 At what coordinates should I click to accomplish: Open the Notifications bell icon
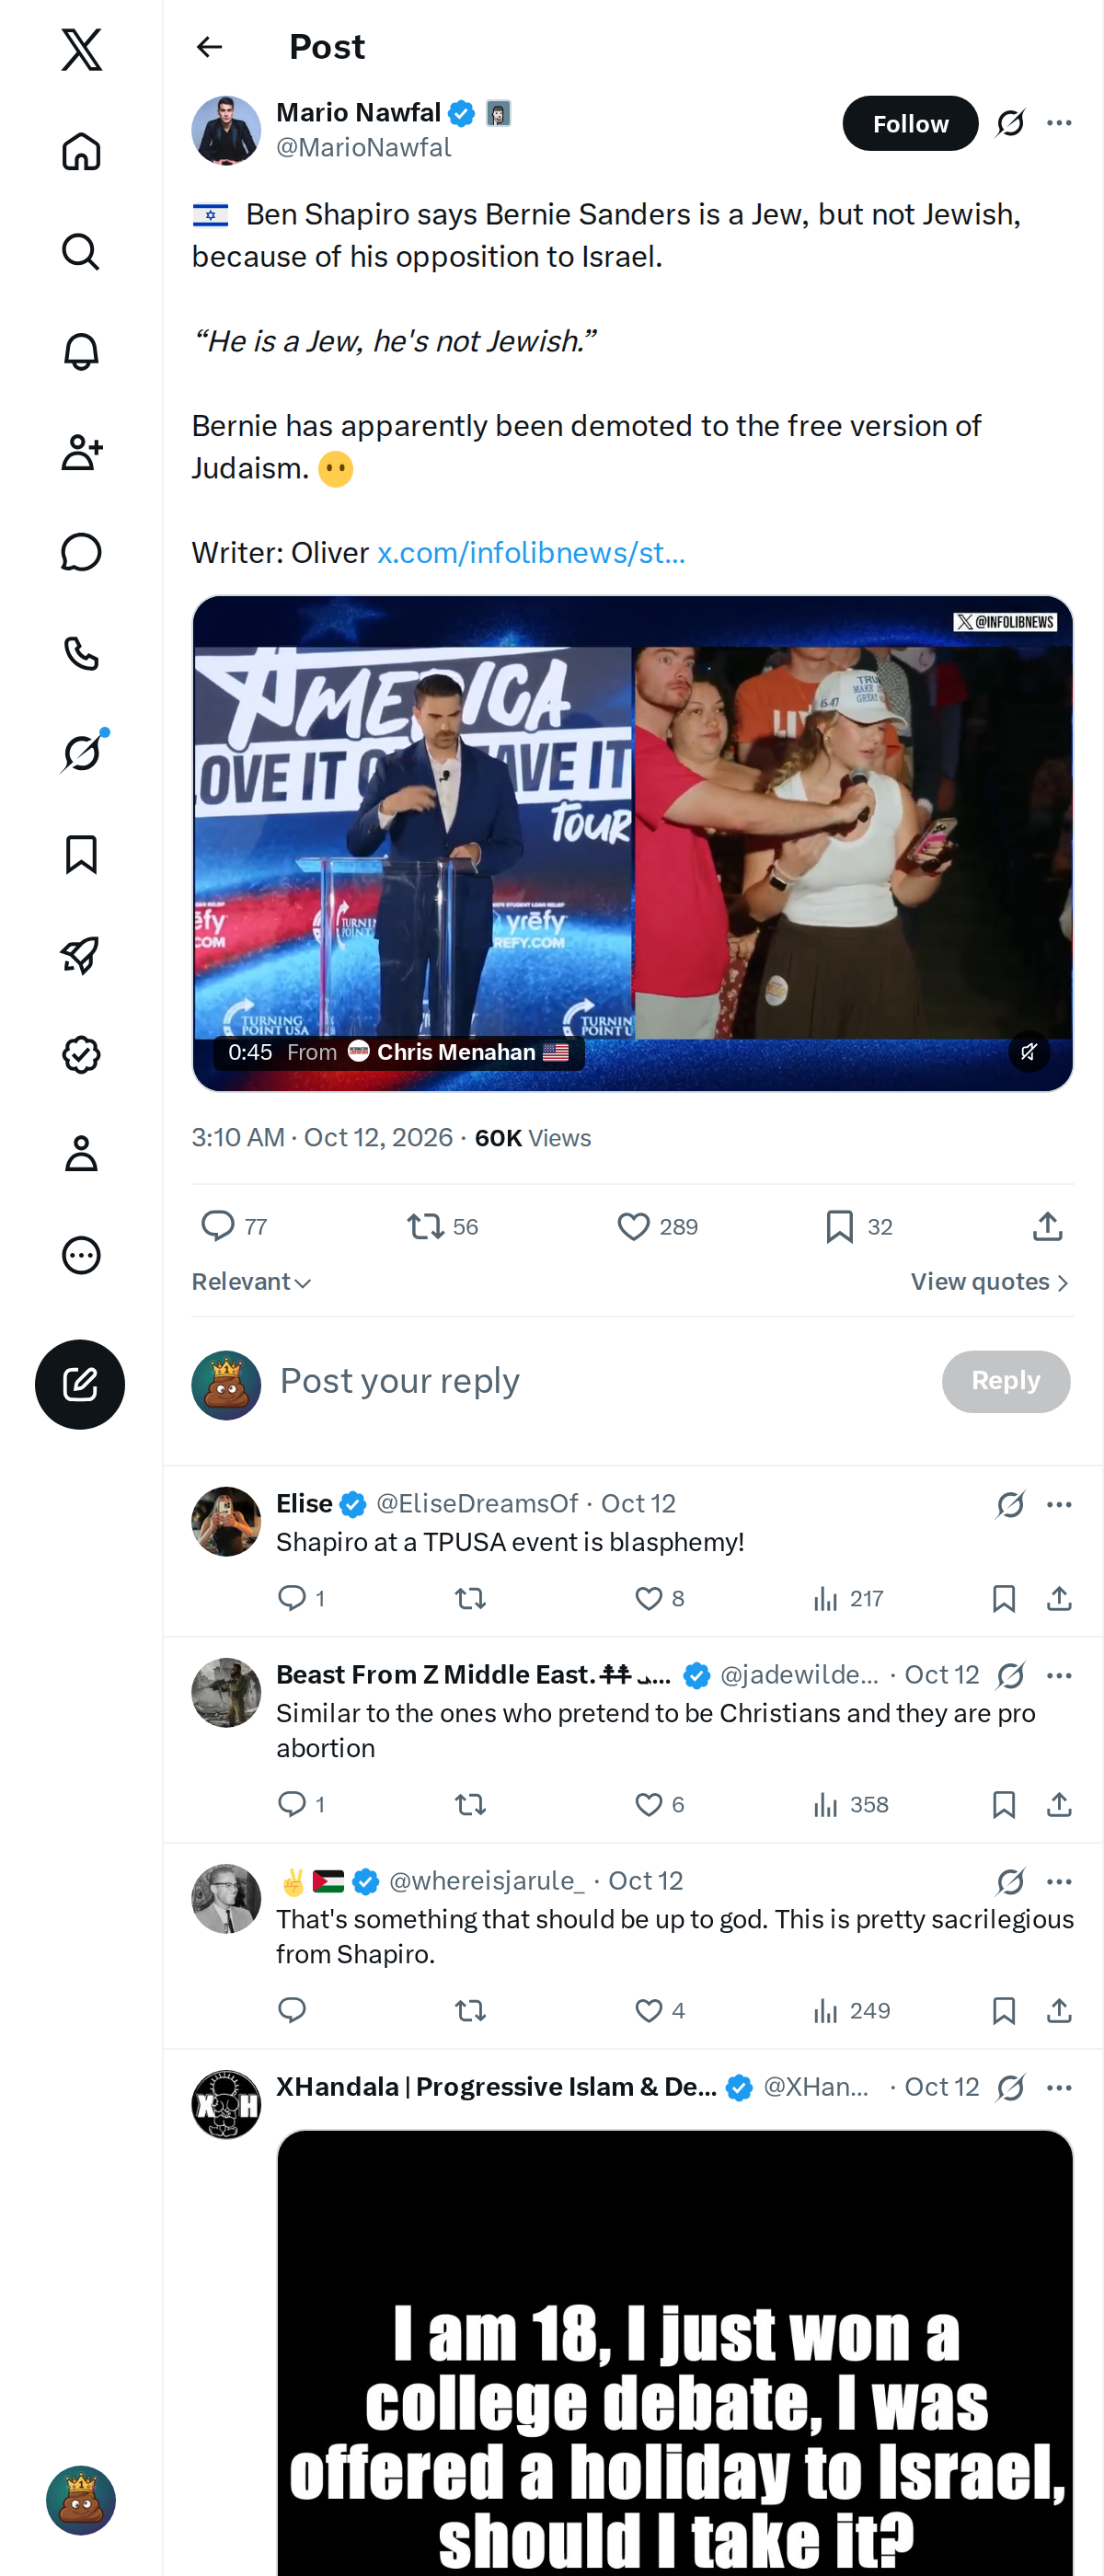[x=81, y=351]
